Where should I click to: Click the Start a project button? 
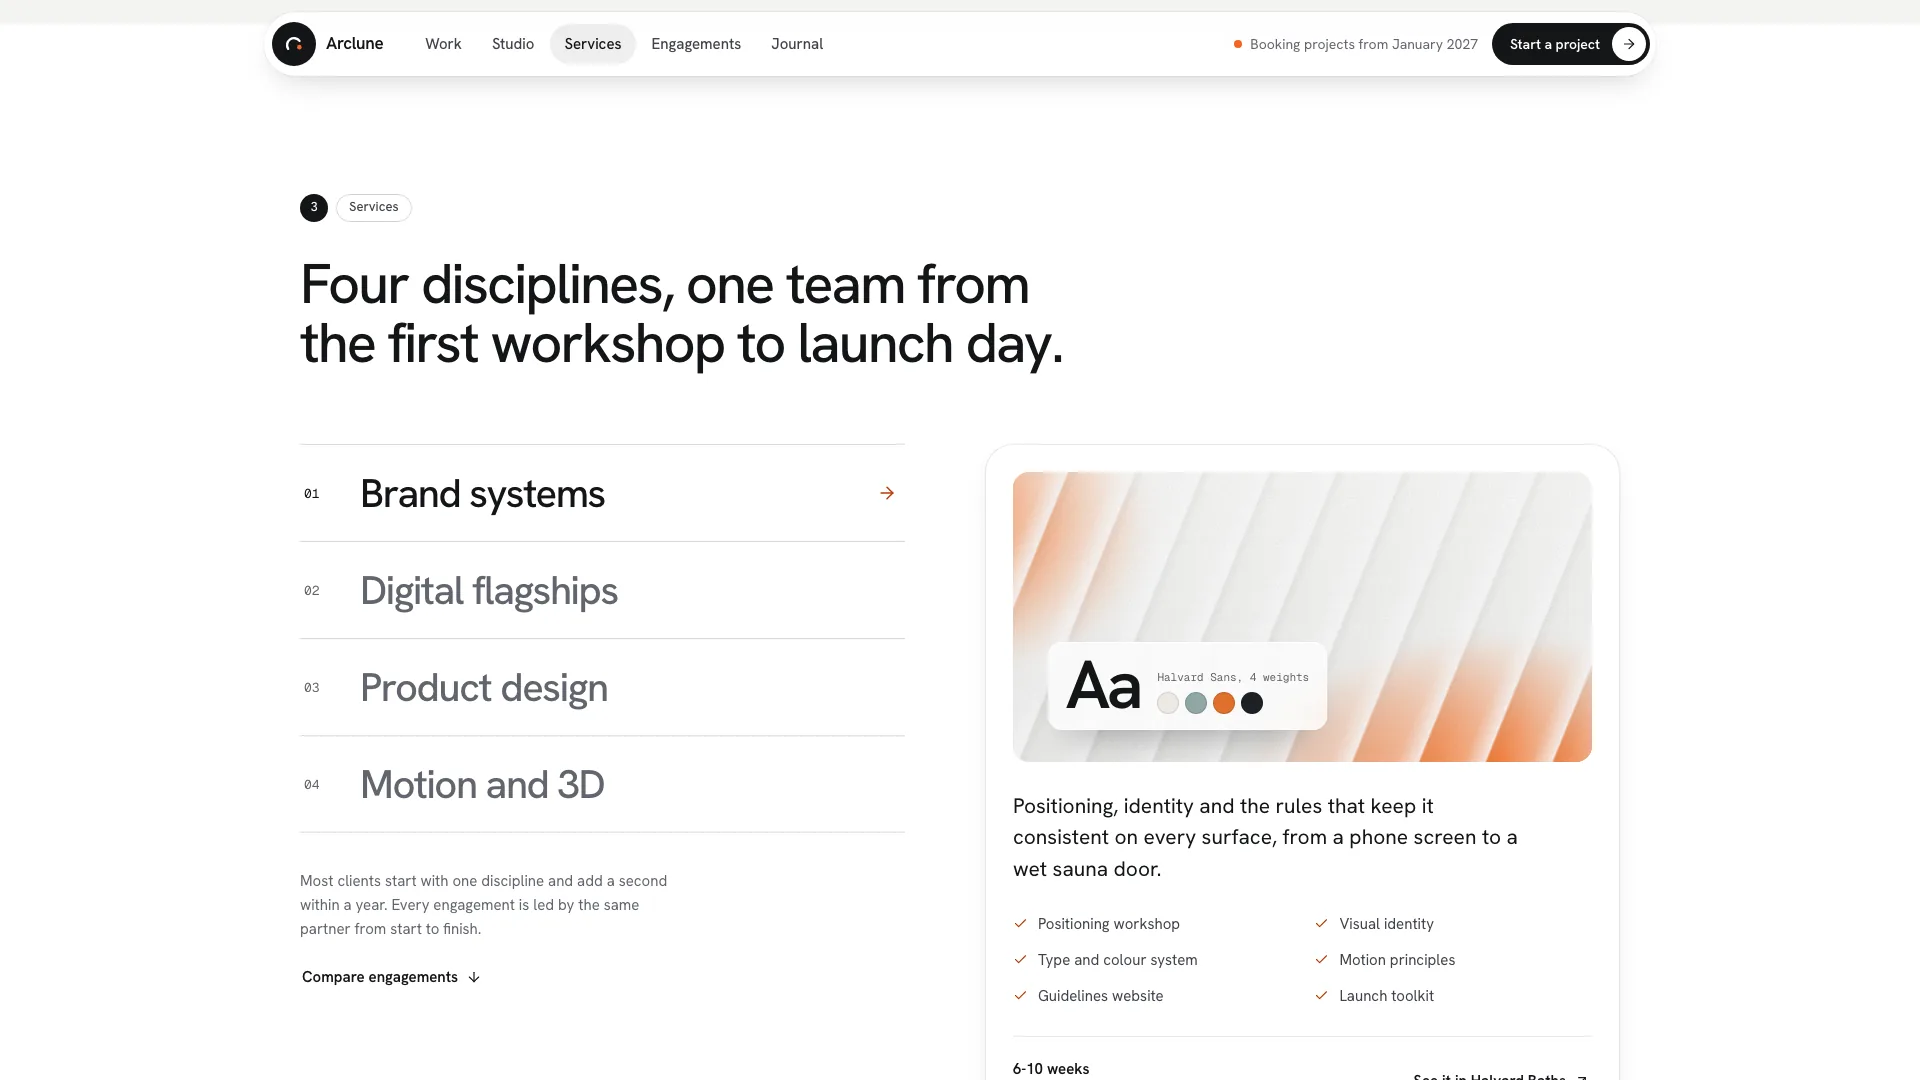click(x=1570, y=44)
